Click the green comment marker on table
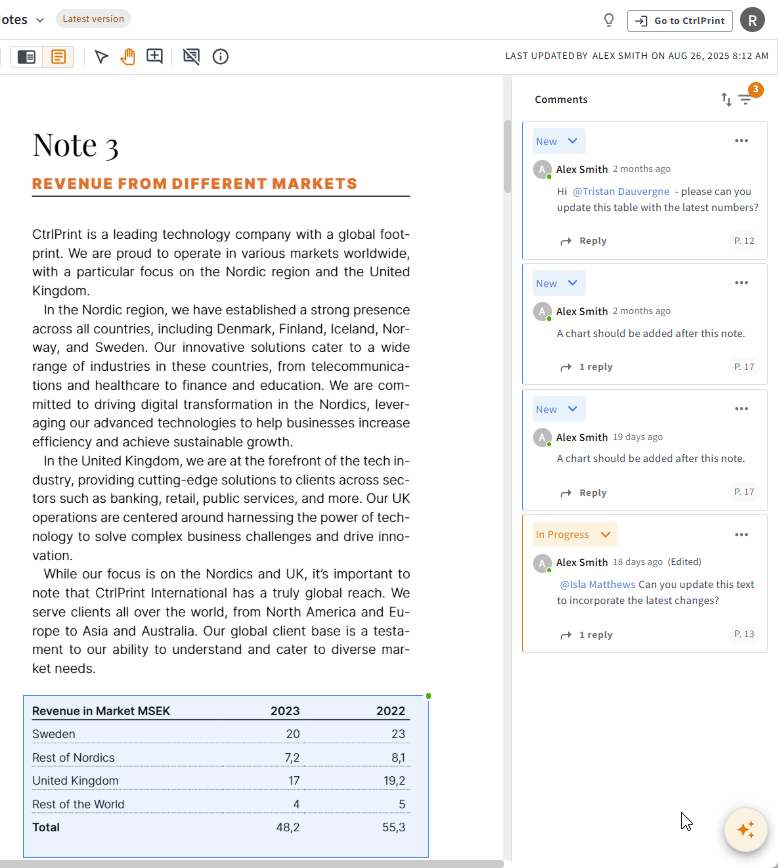The width and height of the screenshot is (778, 868). tap(428, 696)
